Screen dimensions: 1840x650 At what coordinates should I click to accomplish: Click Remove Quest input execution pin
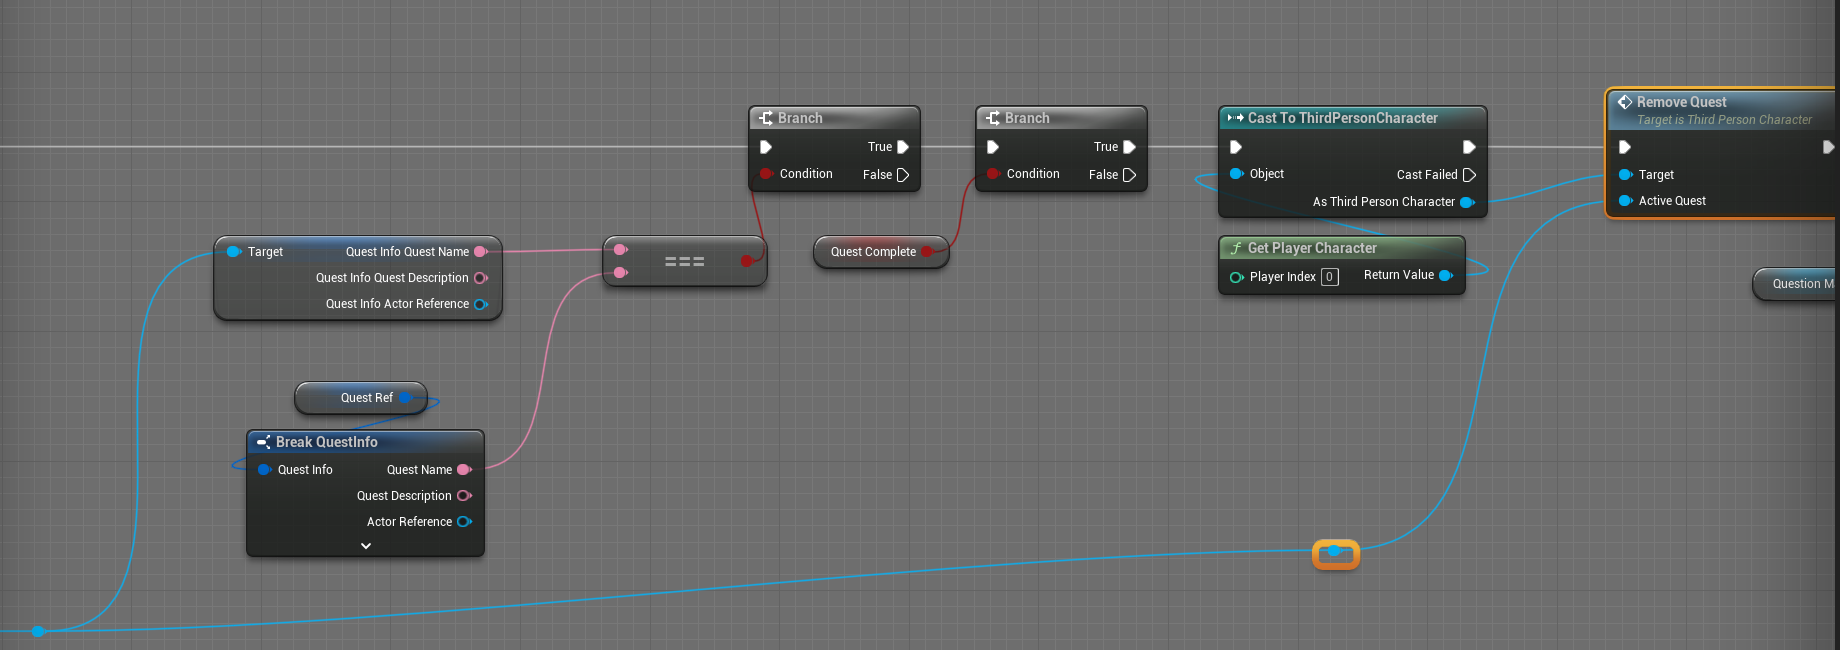click(x=1625, y=147)
